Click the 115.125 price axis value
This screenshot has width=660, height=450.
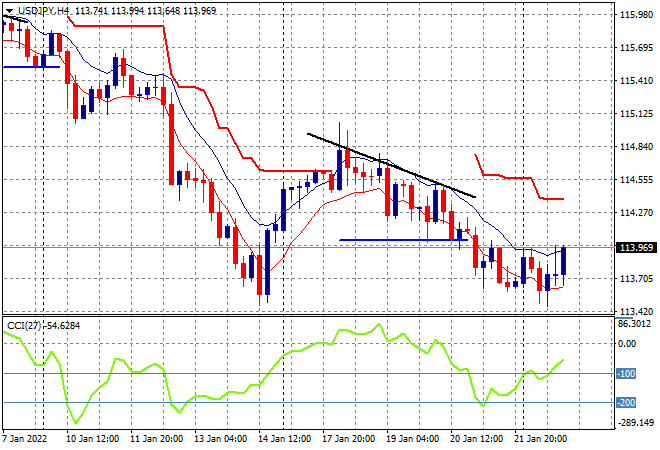pyautogui.click(x=636, y=114)
